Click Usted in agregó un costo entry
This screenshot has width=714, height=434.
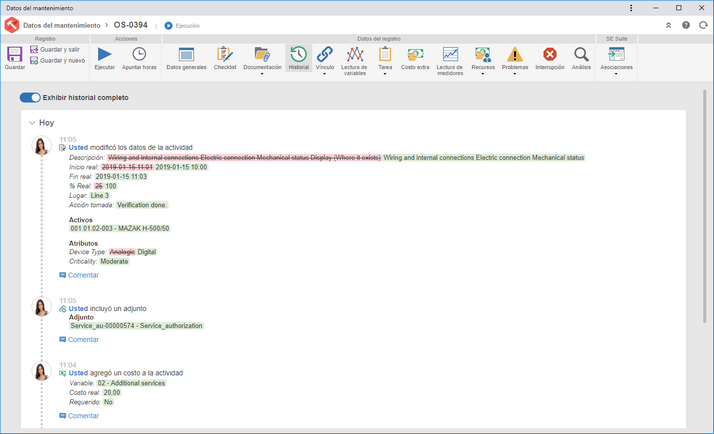(x=78, y=373)
